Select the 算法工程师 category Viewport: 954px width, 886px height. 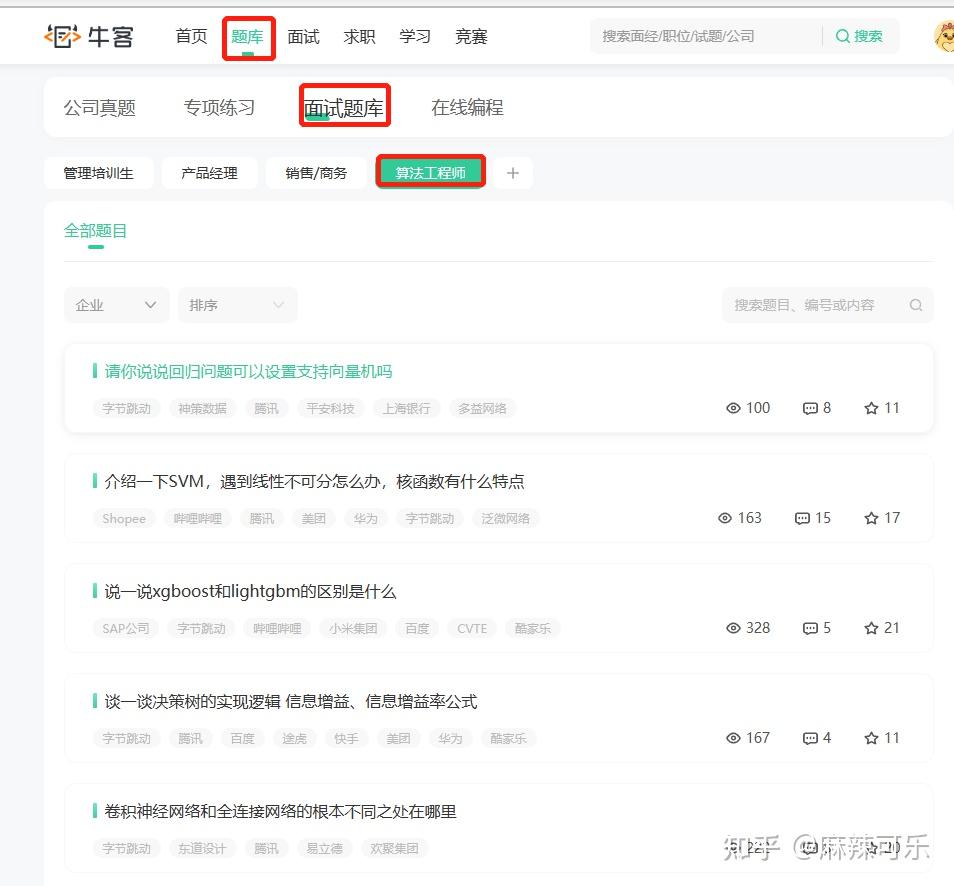(431, 173)
